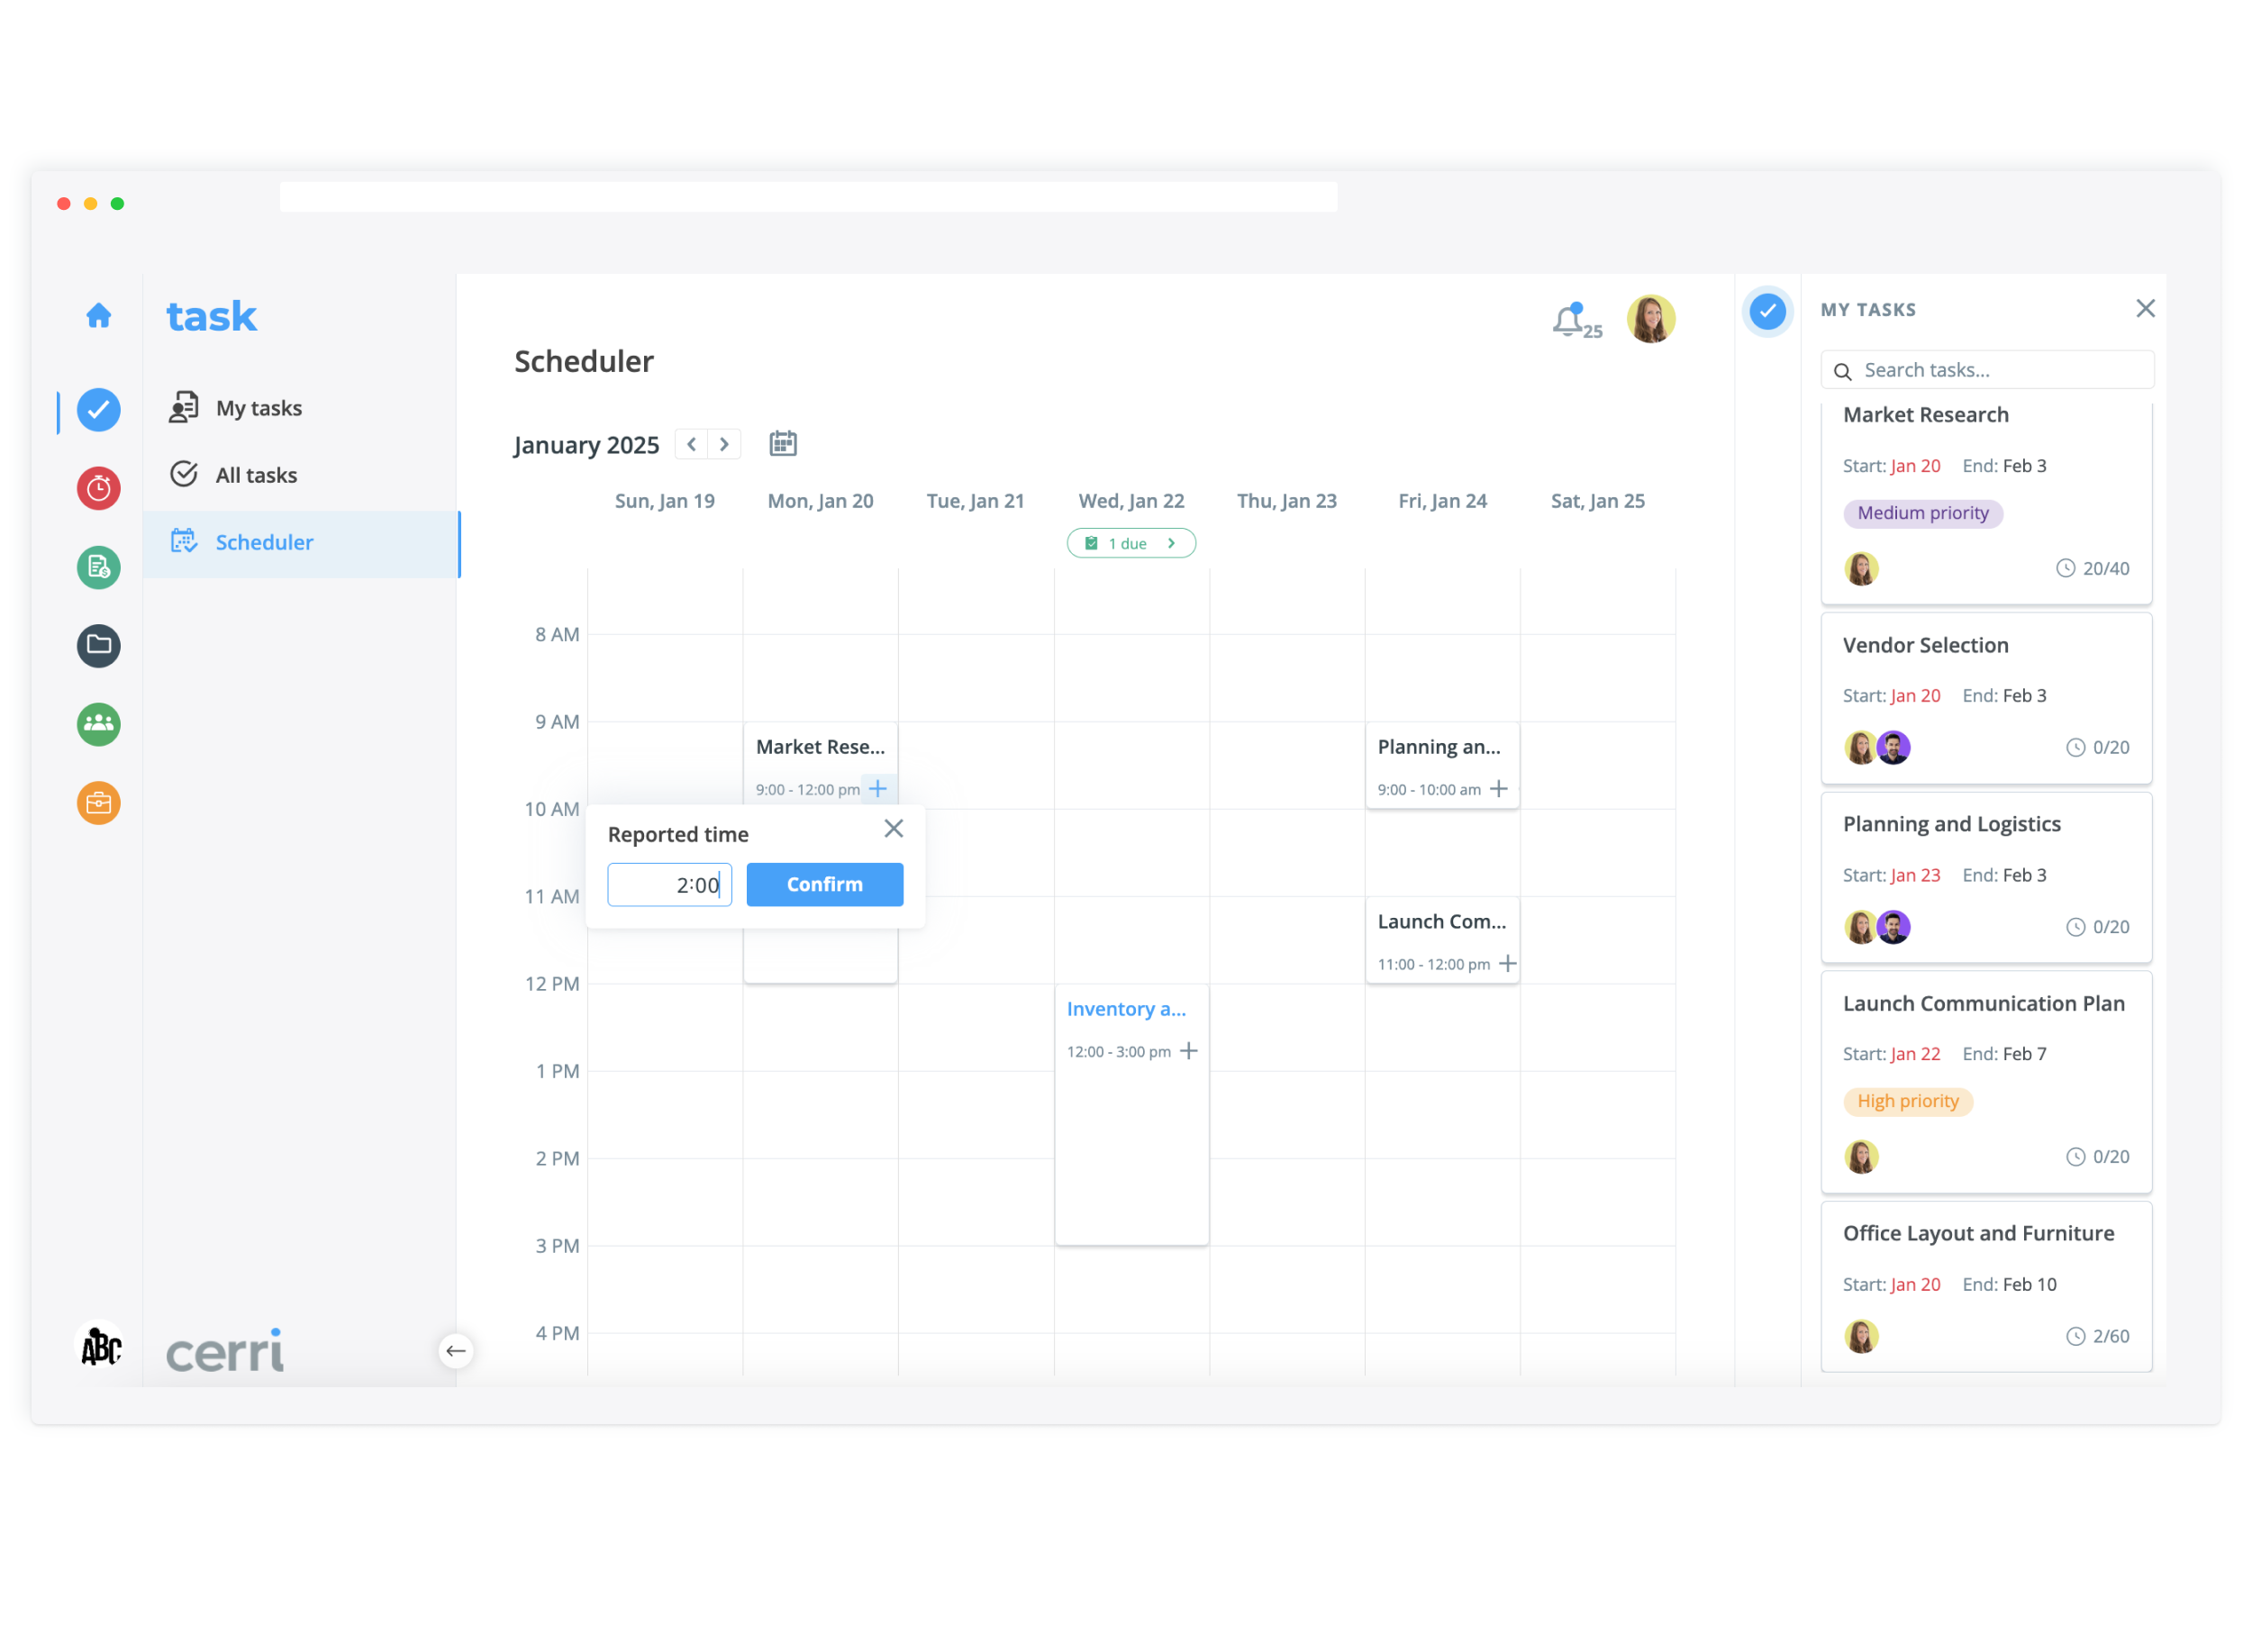
Task: Go to previous week with left chevron
Action: pos(692,444)
